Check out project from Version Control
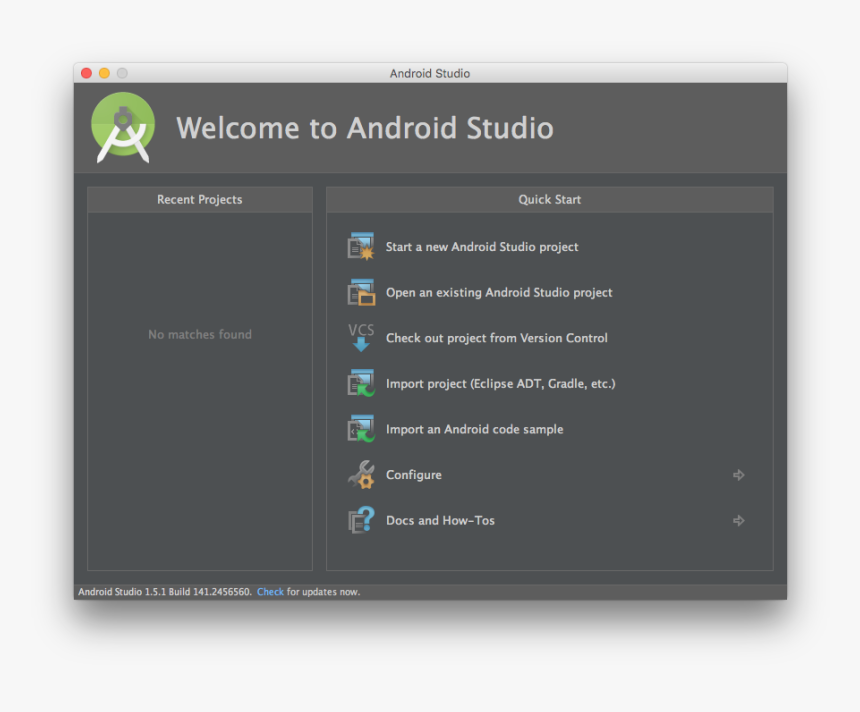Viewport: 860px width, 712px height. pos(496,338)
